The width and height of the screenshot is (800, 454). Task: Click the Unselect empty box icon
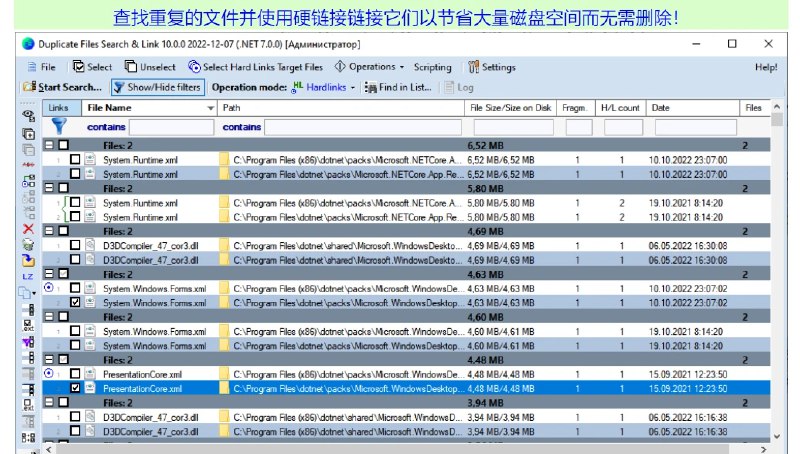coord(131,66)
